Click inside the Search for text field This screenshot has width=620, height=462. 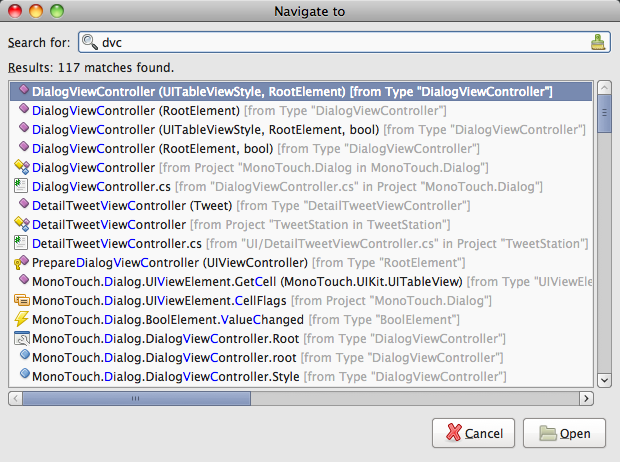tap(344, 42)
